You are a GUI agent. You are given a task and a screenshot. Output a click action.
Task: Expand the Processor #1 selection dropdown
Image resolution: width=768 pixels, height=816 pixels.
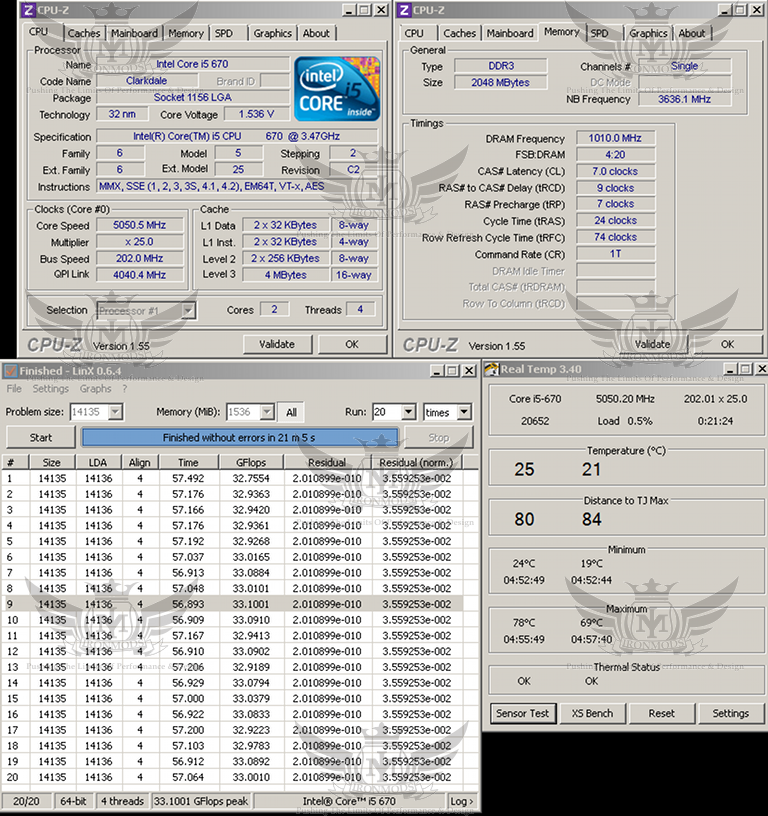click(x=188, y=311)
